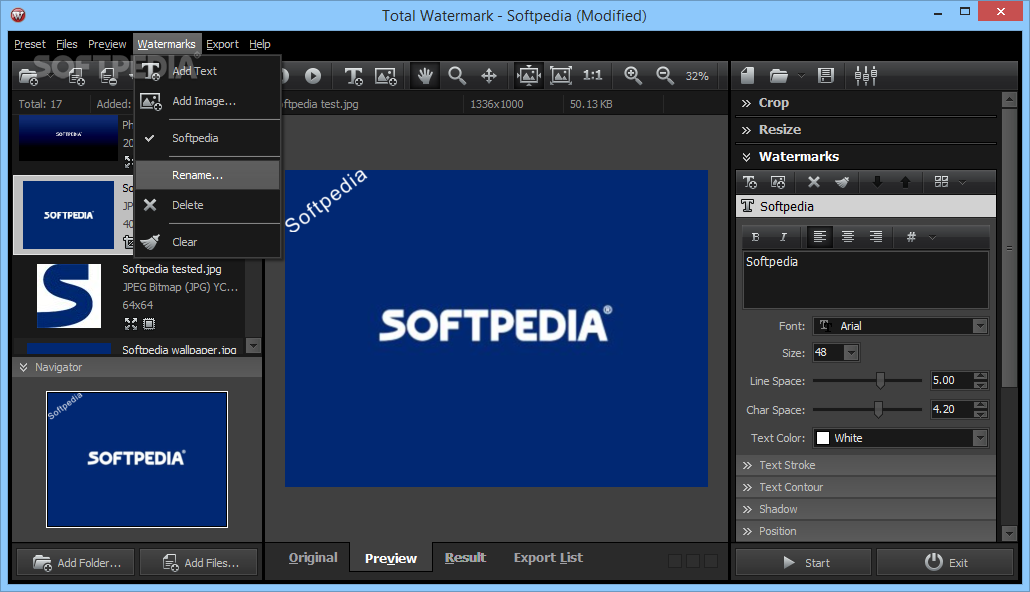Toggle align text center
1030x592 pixels.
[848, 237]
